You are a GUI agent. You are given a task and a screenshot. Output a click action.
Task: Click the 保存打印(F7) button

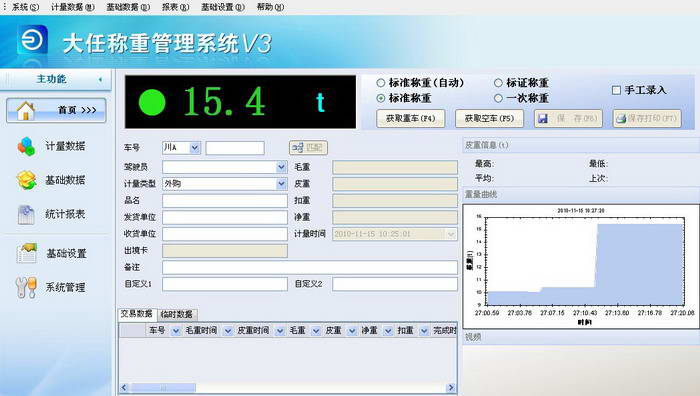click(647, 119)
